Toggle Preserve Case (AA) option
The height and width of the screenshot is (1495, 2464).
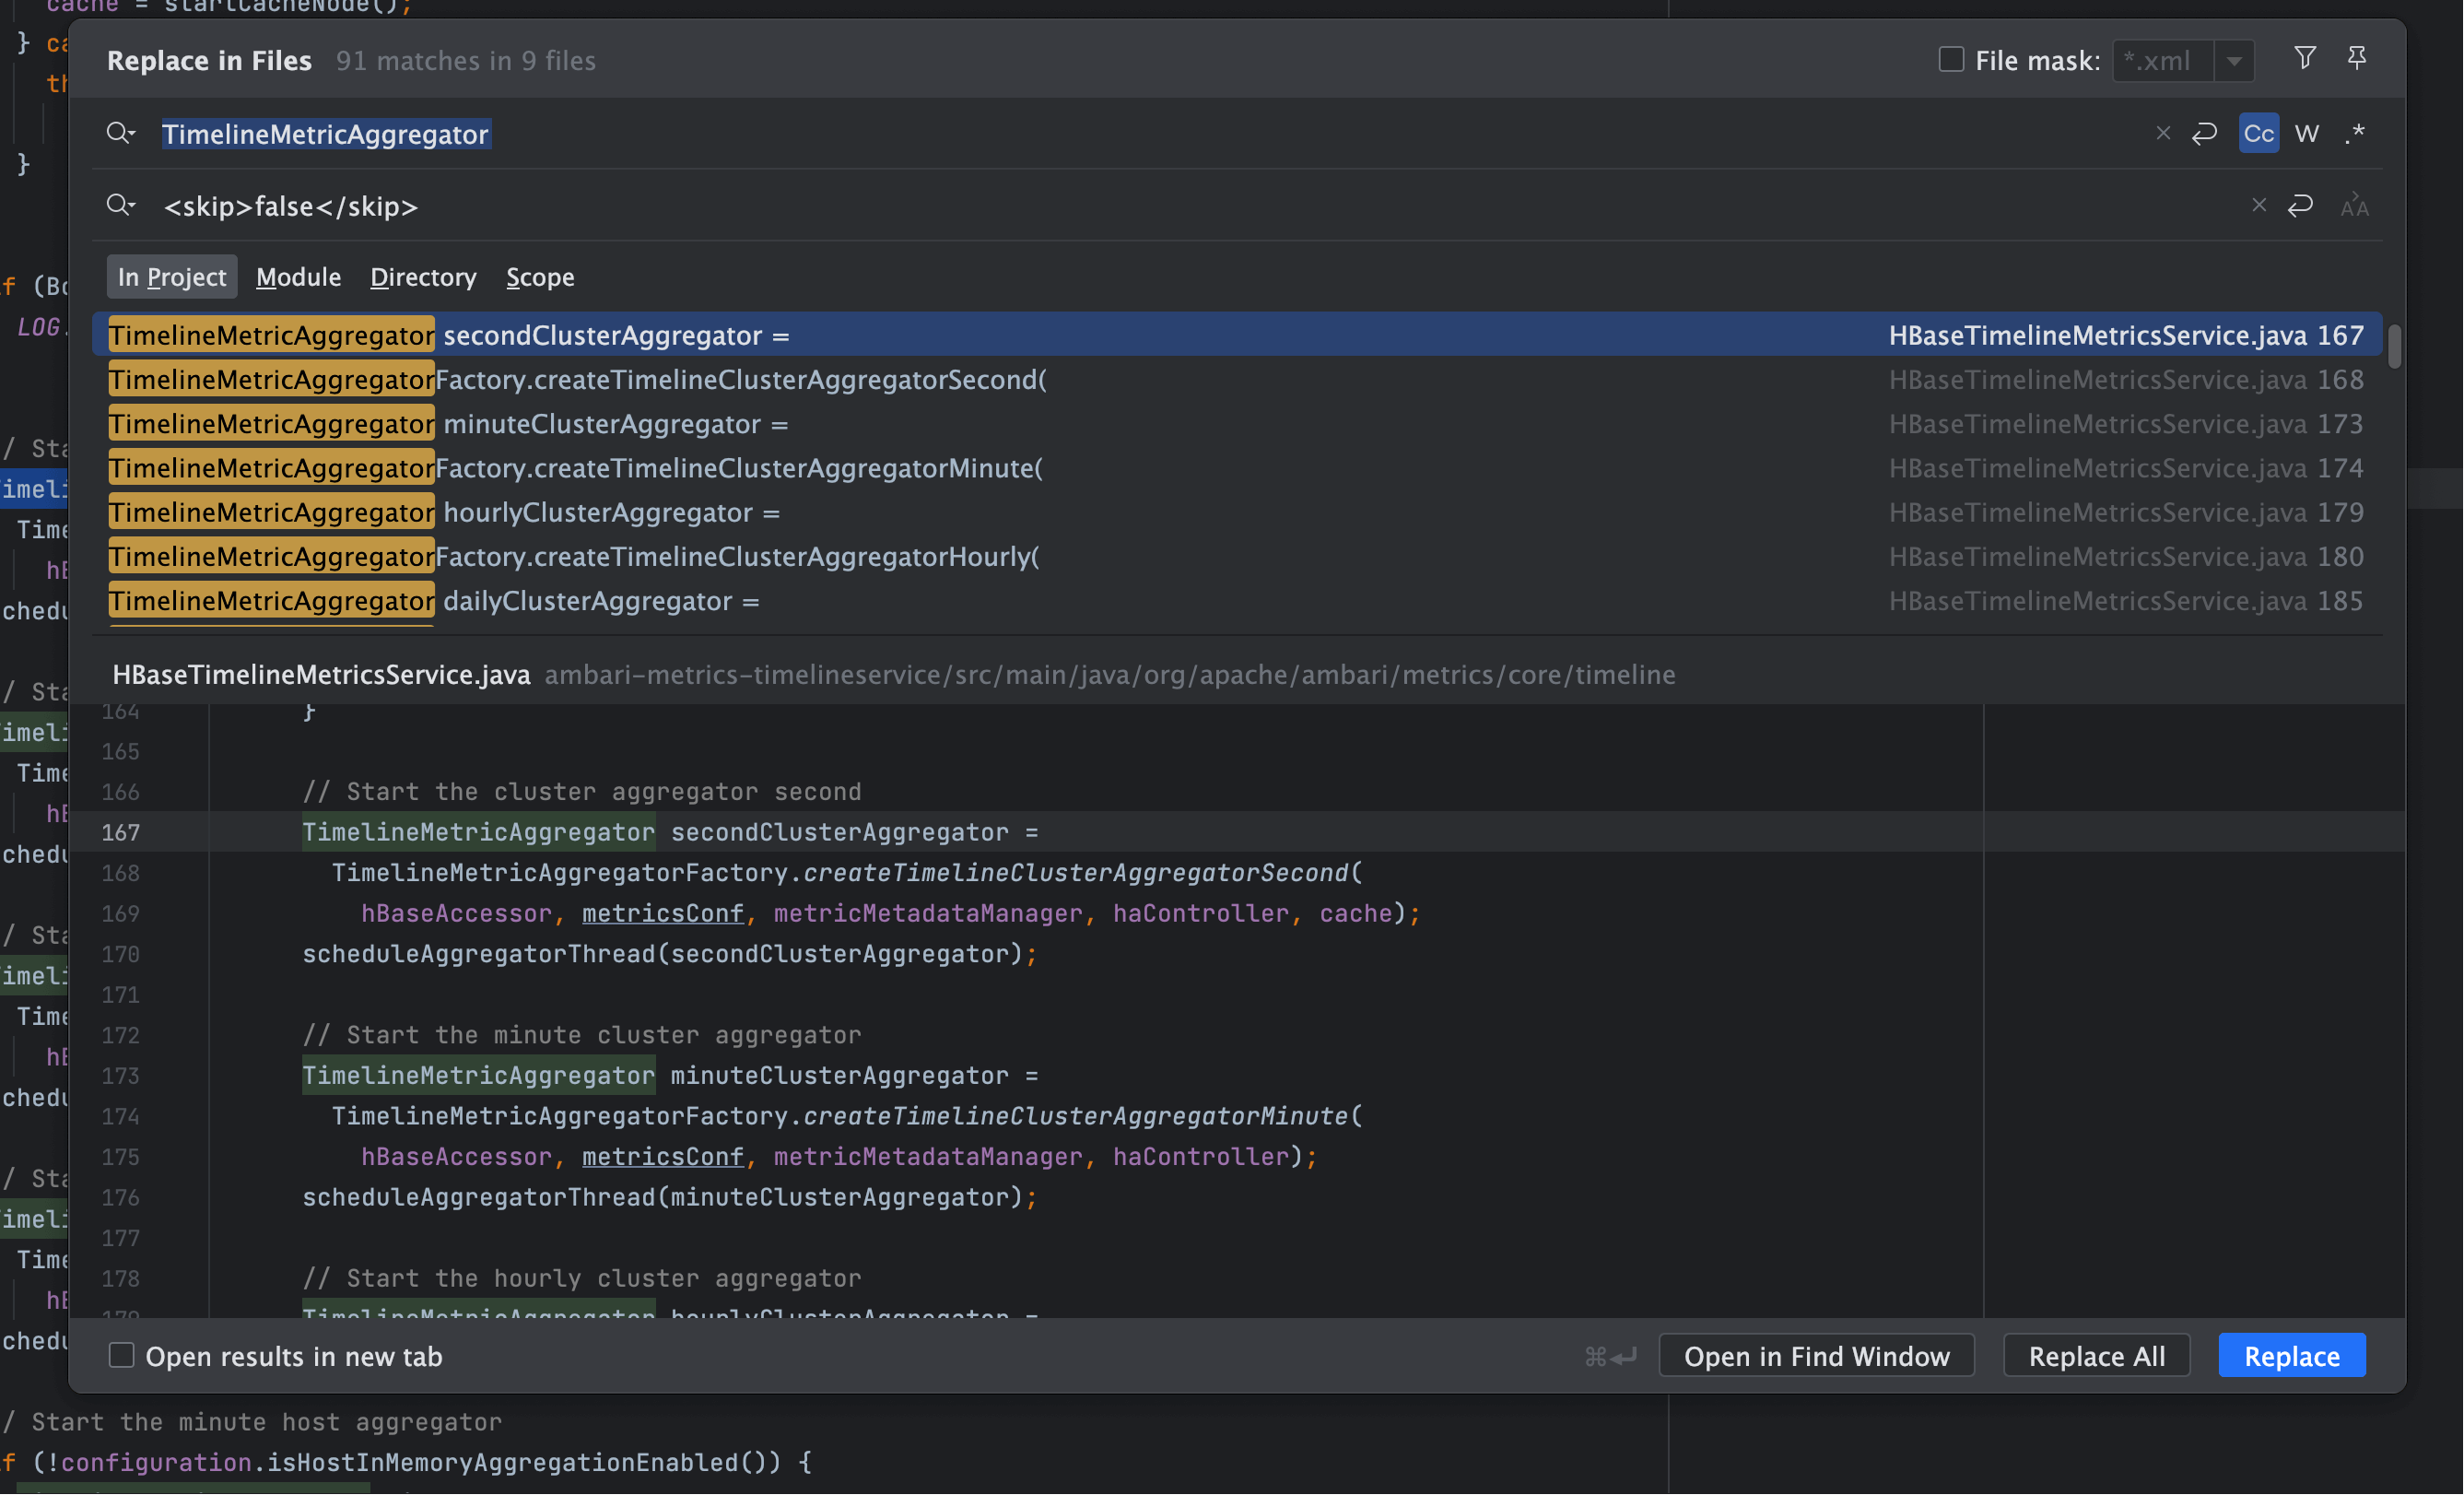pyautogui.click(x=2355, y=205)
